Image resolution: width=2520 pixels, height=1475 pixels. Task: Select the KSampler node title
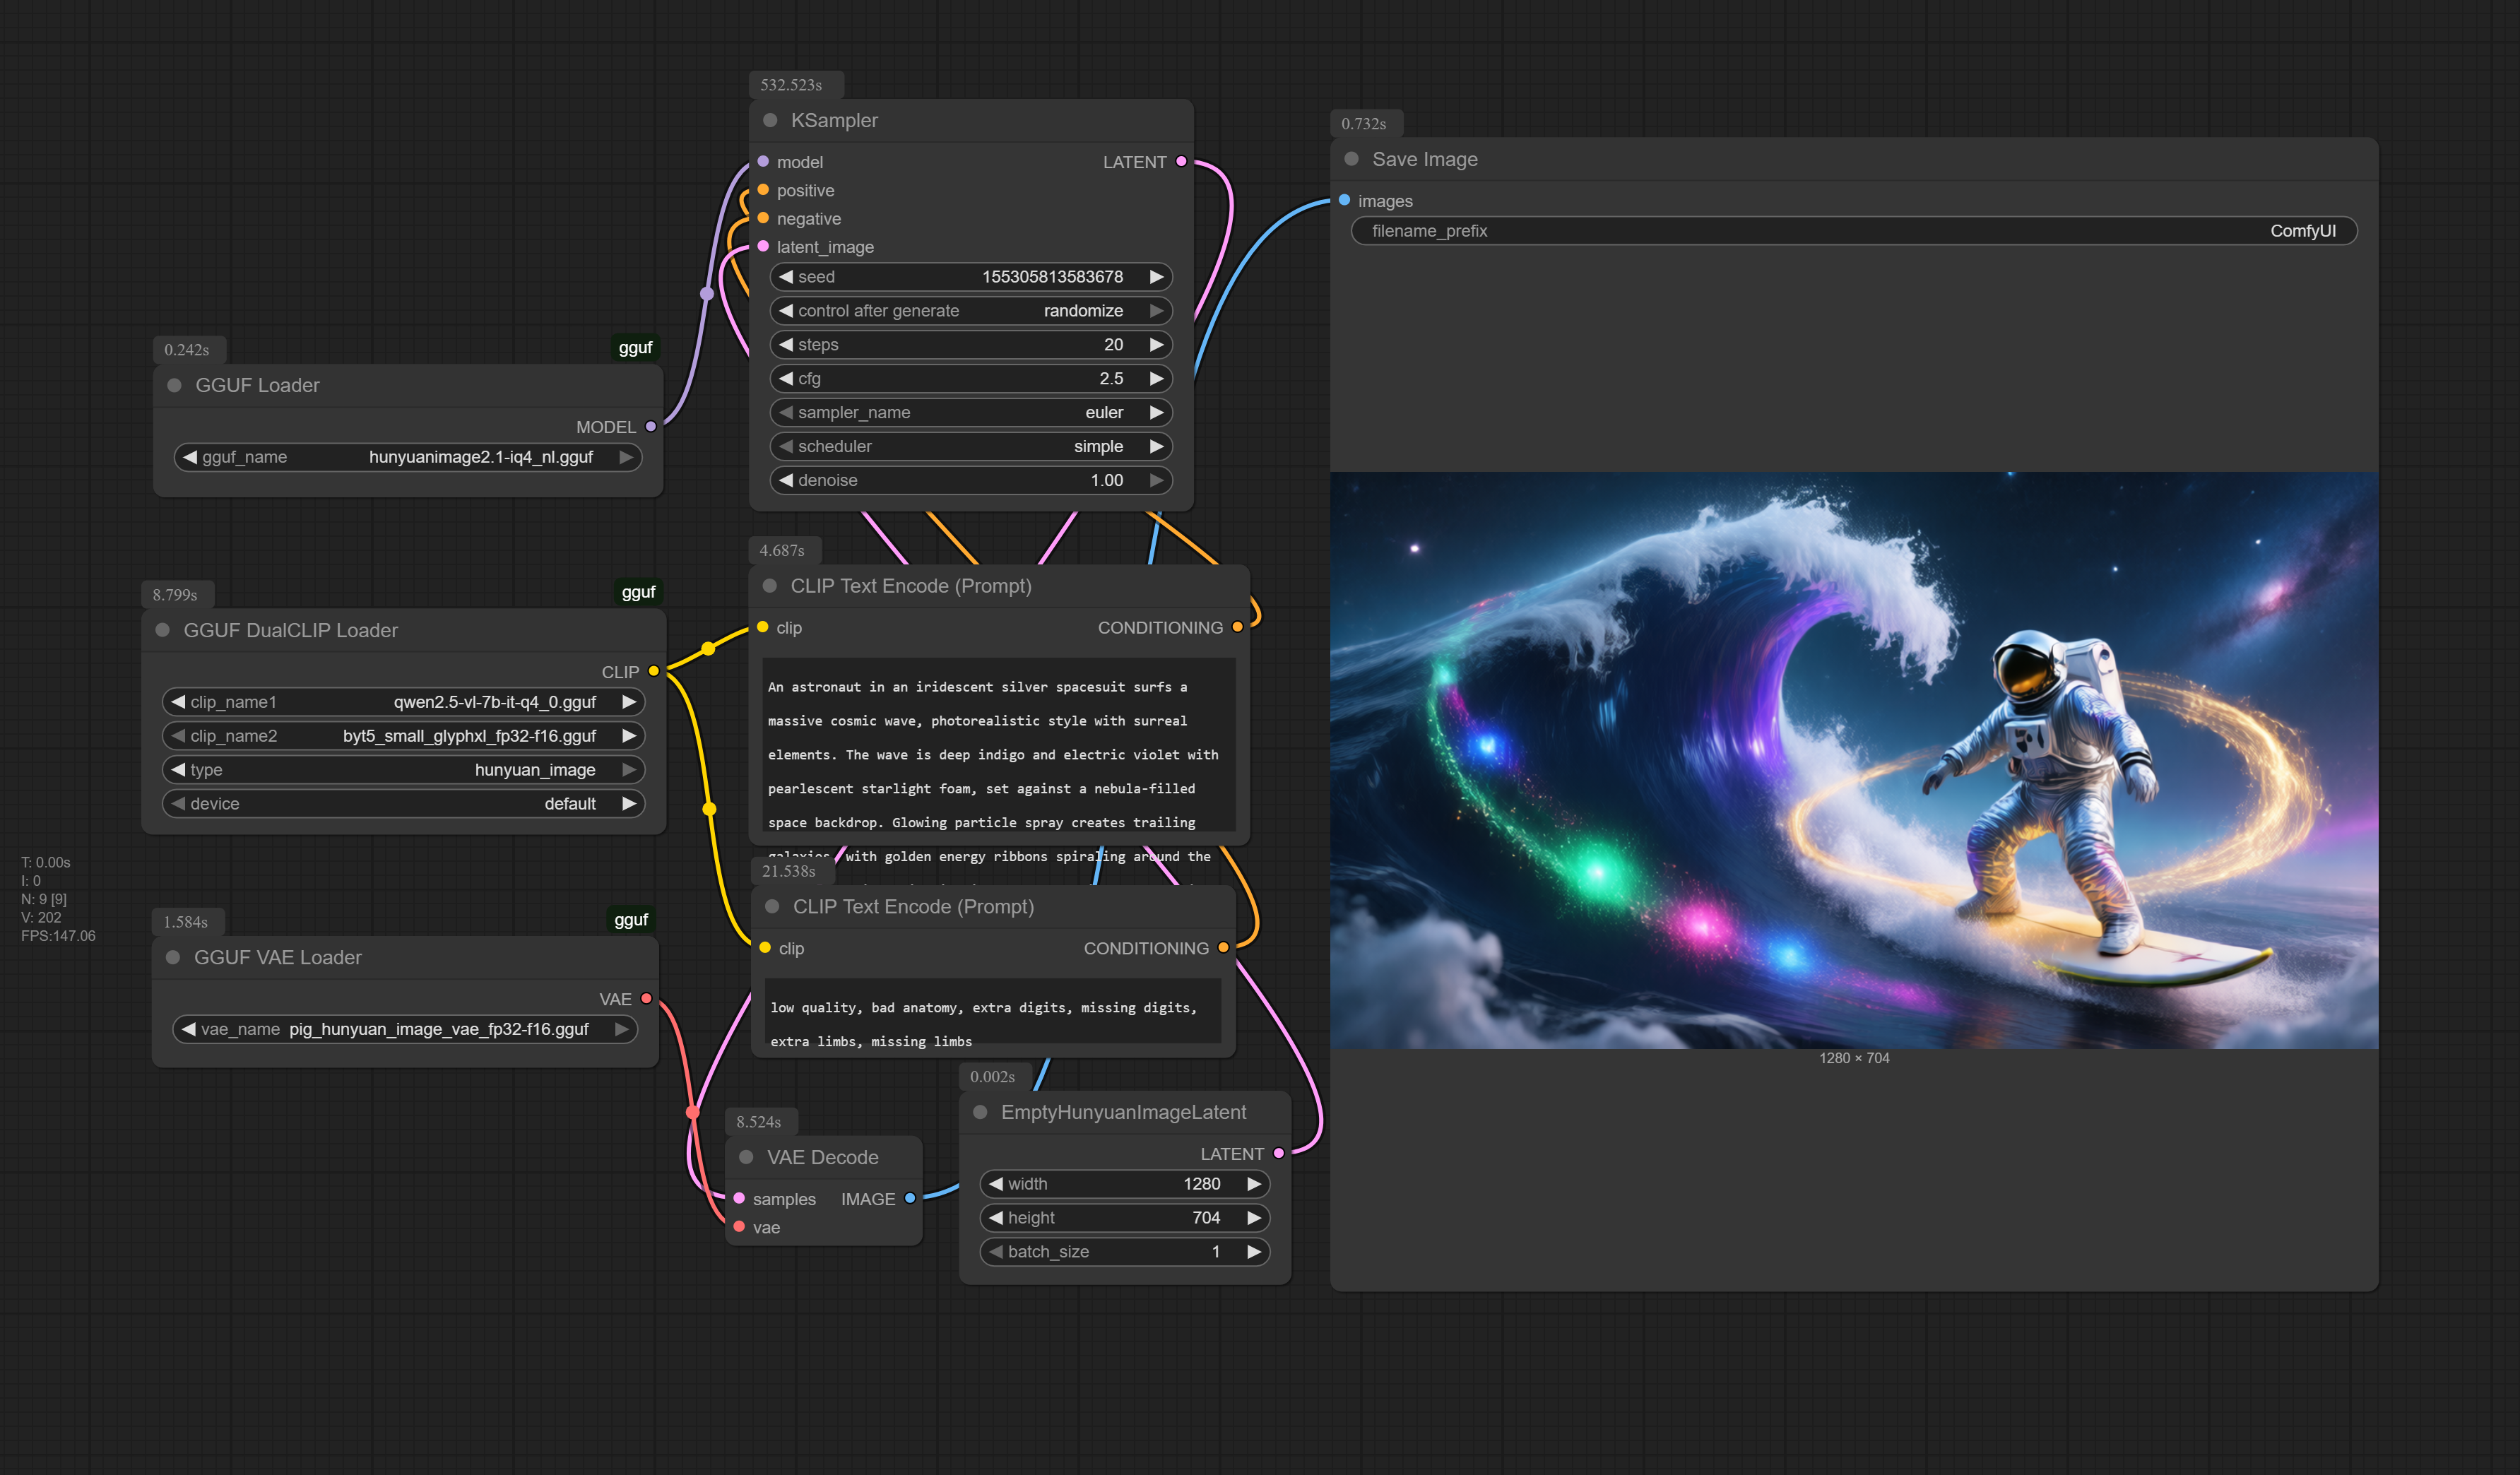834,120
